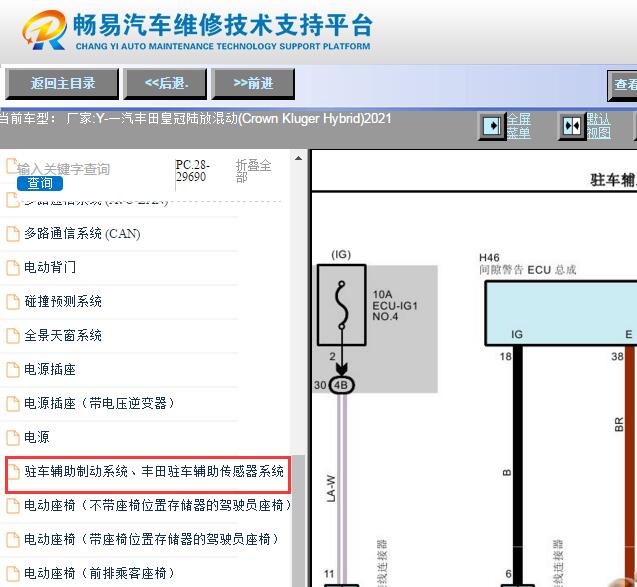Screen dimensions: 637x587
Task: Open the 电源 tree item
Action: (x=37, y=438)
